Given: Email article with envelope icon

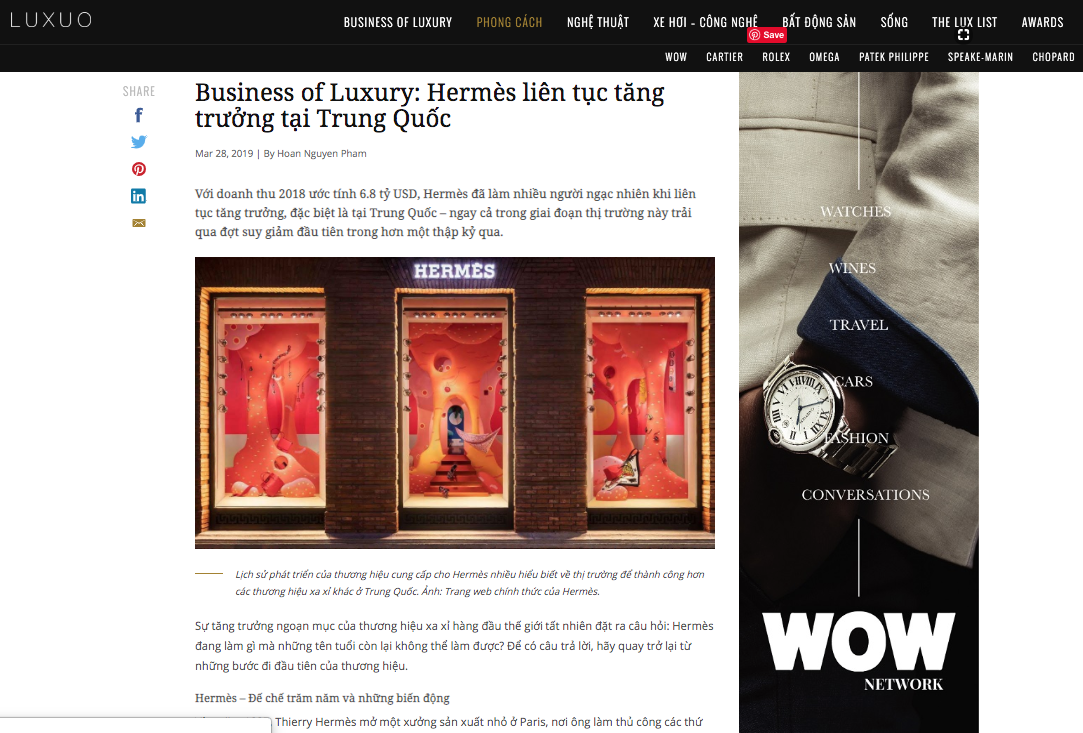Looking at the screenshot, I should pos(139,223).
